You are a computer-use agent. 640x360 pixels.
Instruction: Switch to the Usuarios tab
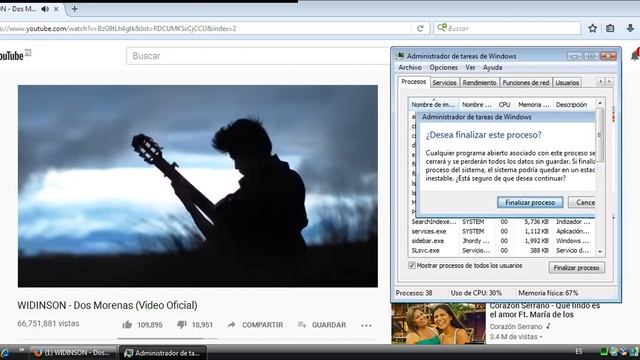[567, 82]
